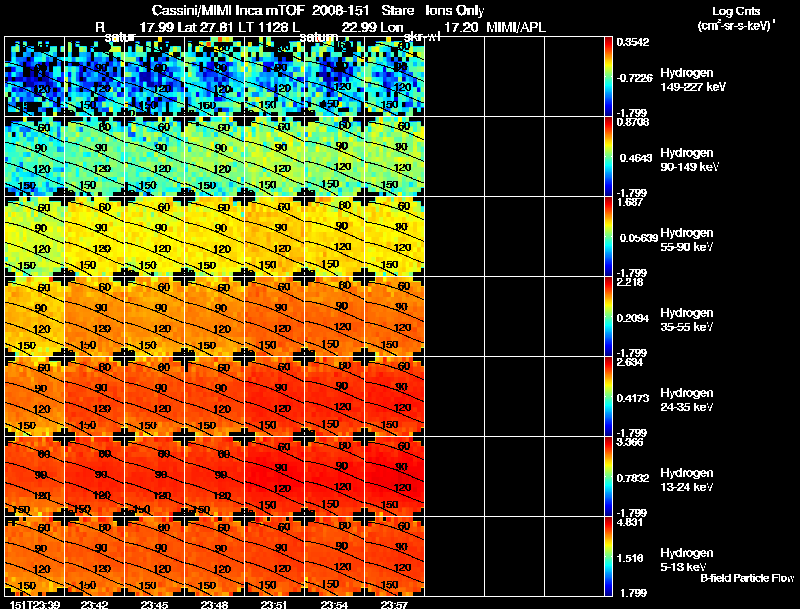The image size is (800, 609).
Task: Click the '3.366' color scale value
Action: pos(630,442)
